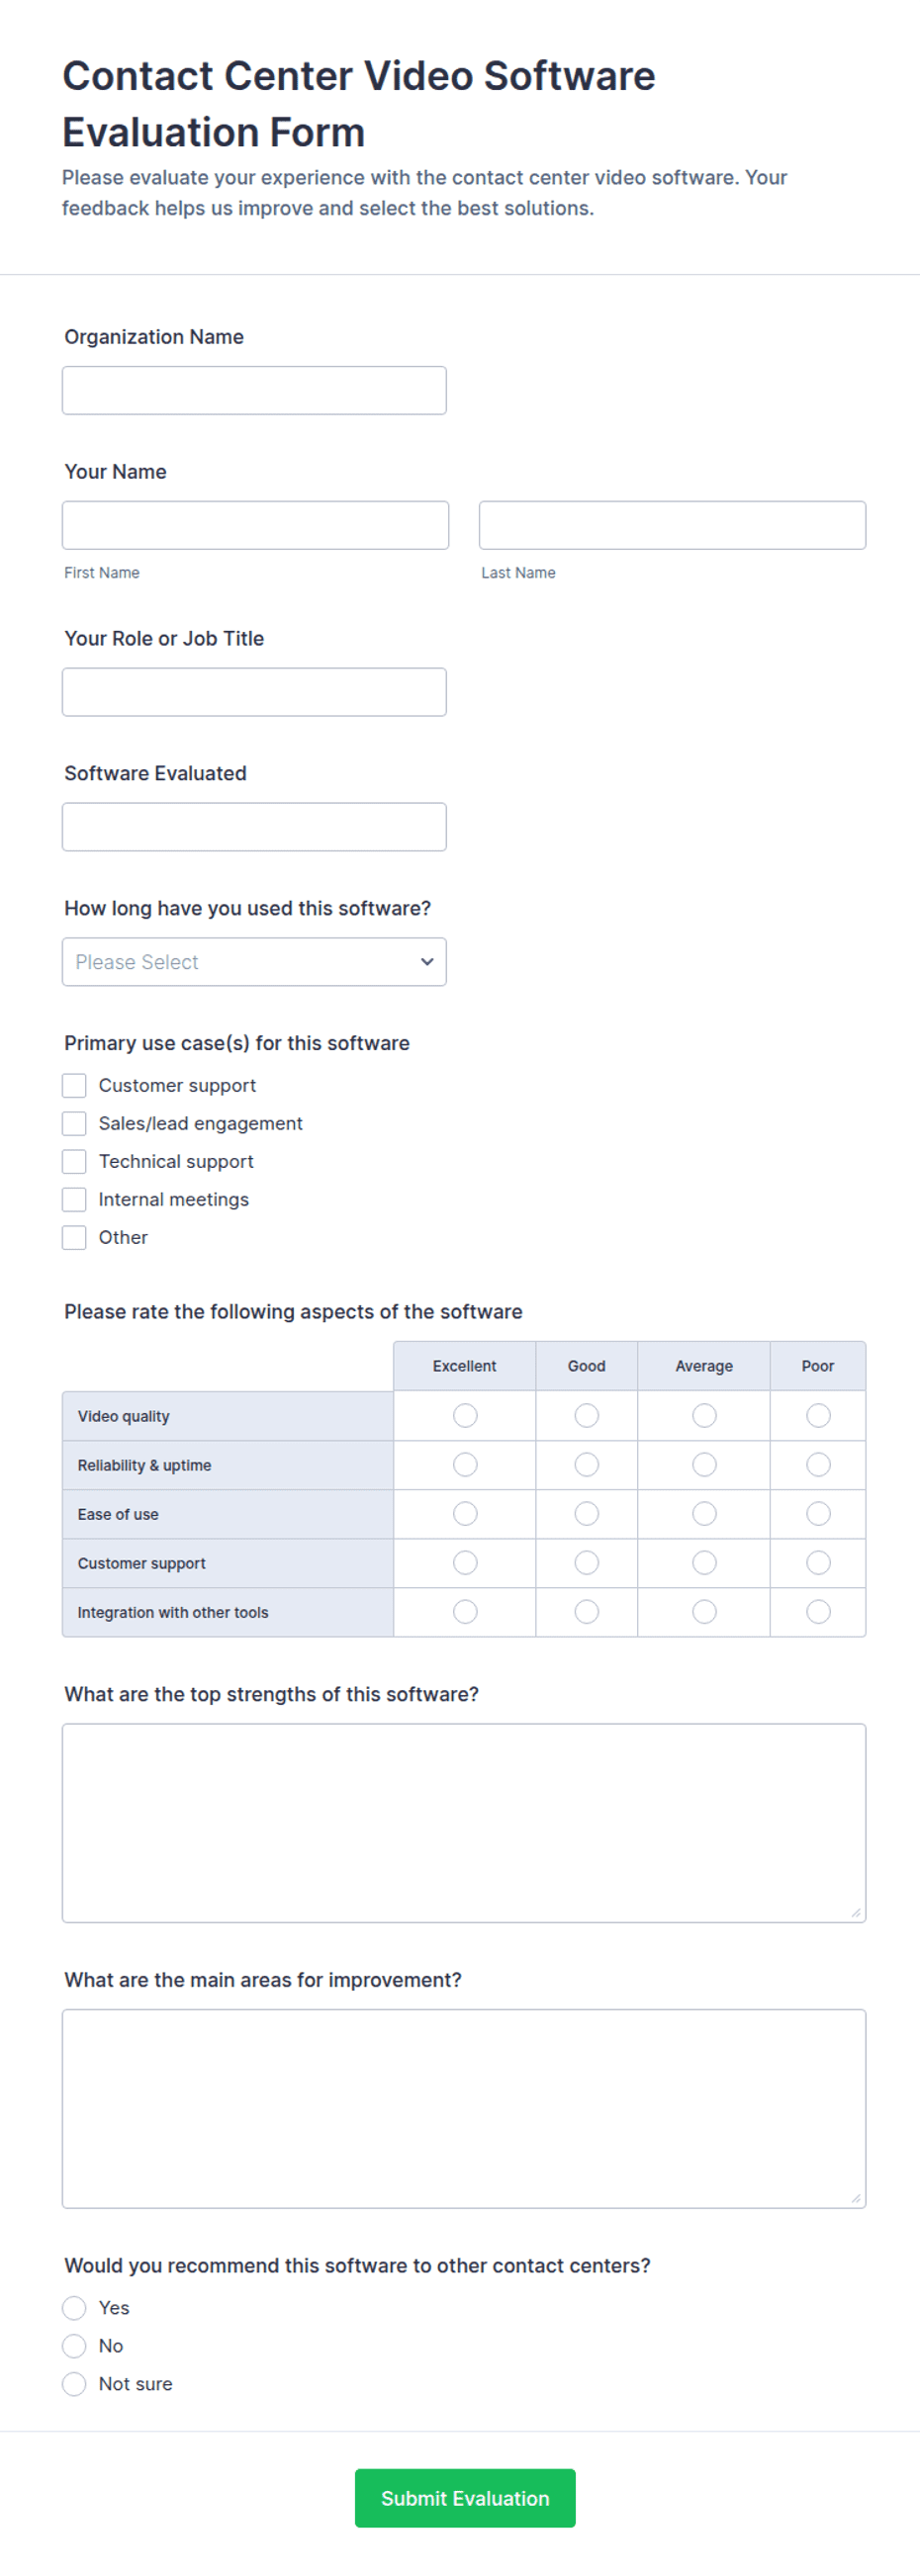Rate Ease of use as Average
The image size is (920, 2576).
point(705,1514)
